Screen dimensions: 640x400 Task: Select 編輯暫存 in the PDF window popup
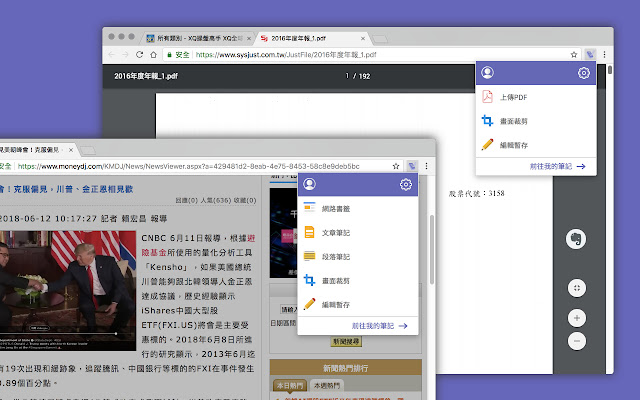click(513, 145)
